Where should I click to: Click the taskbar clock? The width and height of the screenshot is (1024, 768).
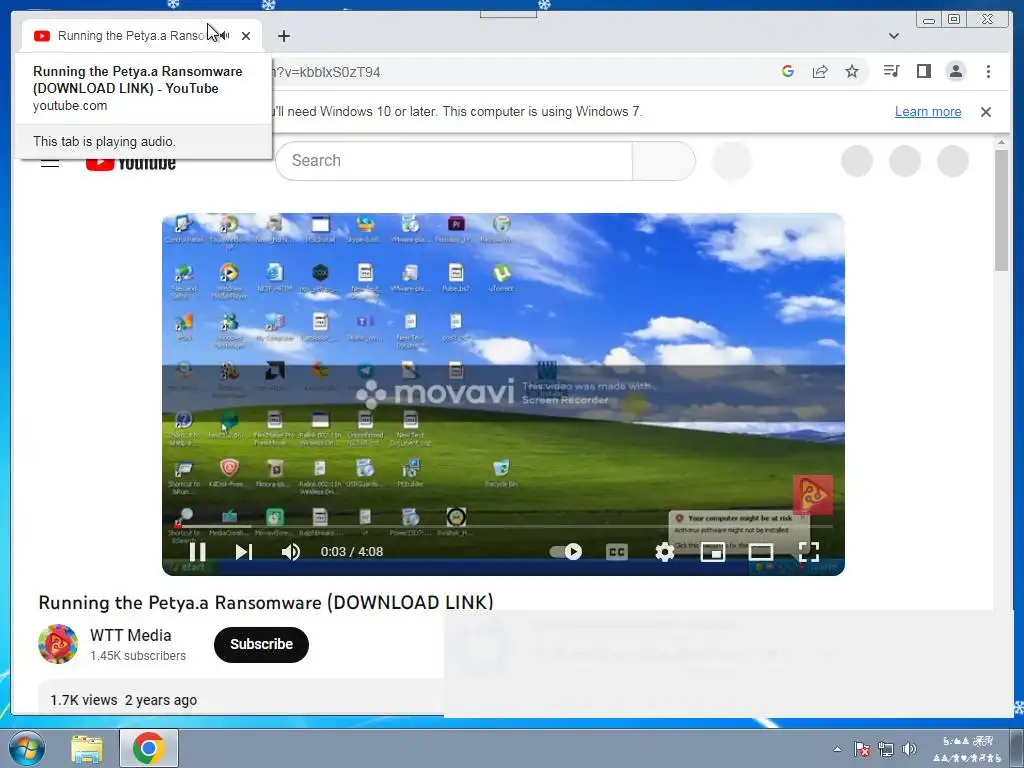coord(967,749)
